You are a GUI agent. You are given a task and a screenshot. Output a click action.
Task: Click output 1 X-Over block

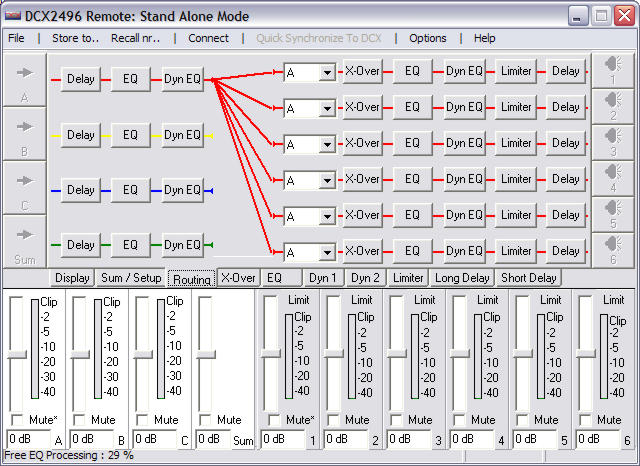tap(362, 71)
